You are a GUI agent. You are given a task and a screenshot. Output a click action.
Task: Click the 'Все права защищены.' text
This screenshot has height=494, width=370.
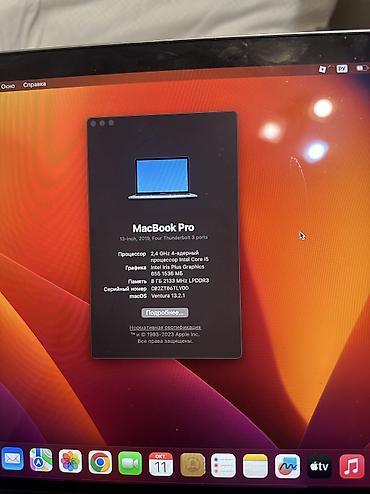point(165,341)
